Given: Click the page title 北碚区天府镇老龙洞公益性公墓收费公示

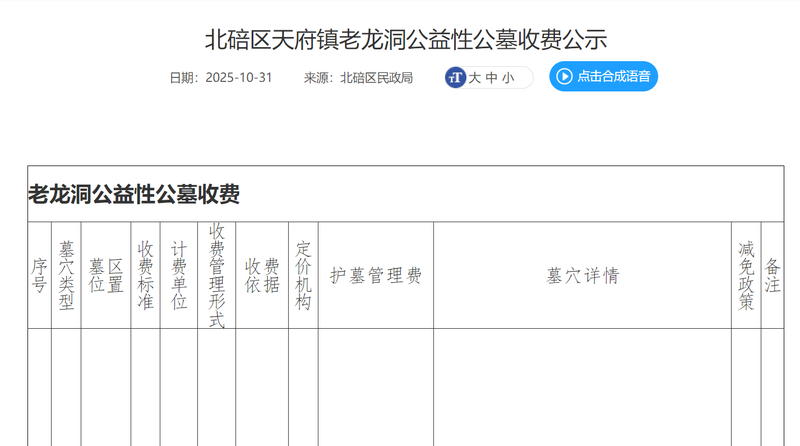Looking at the screenshot, I should pos(406,40).
